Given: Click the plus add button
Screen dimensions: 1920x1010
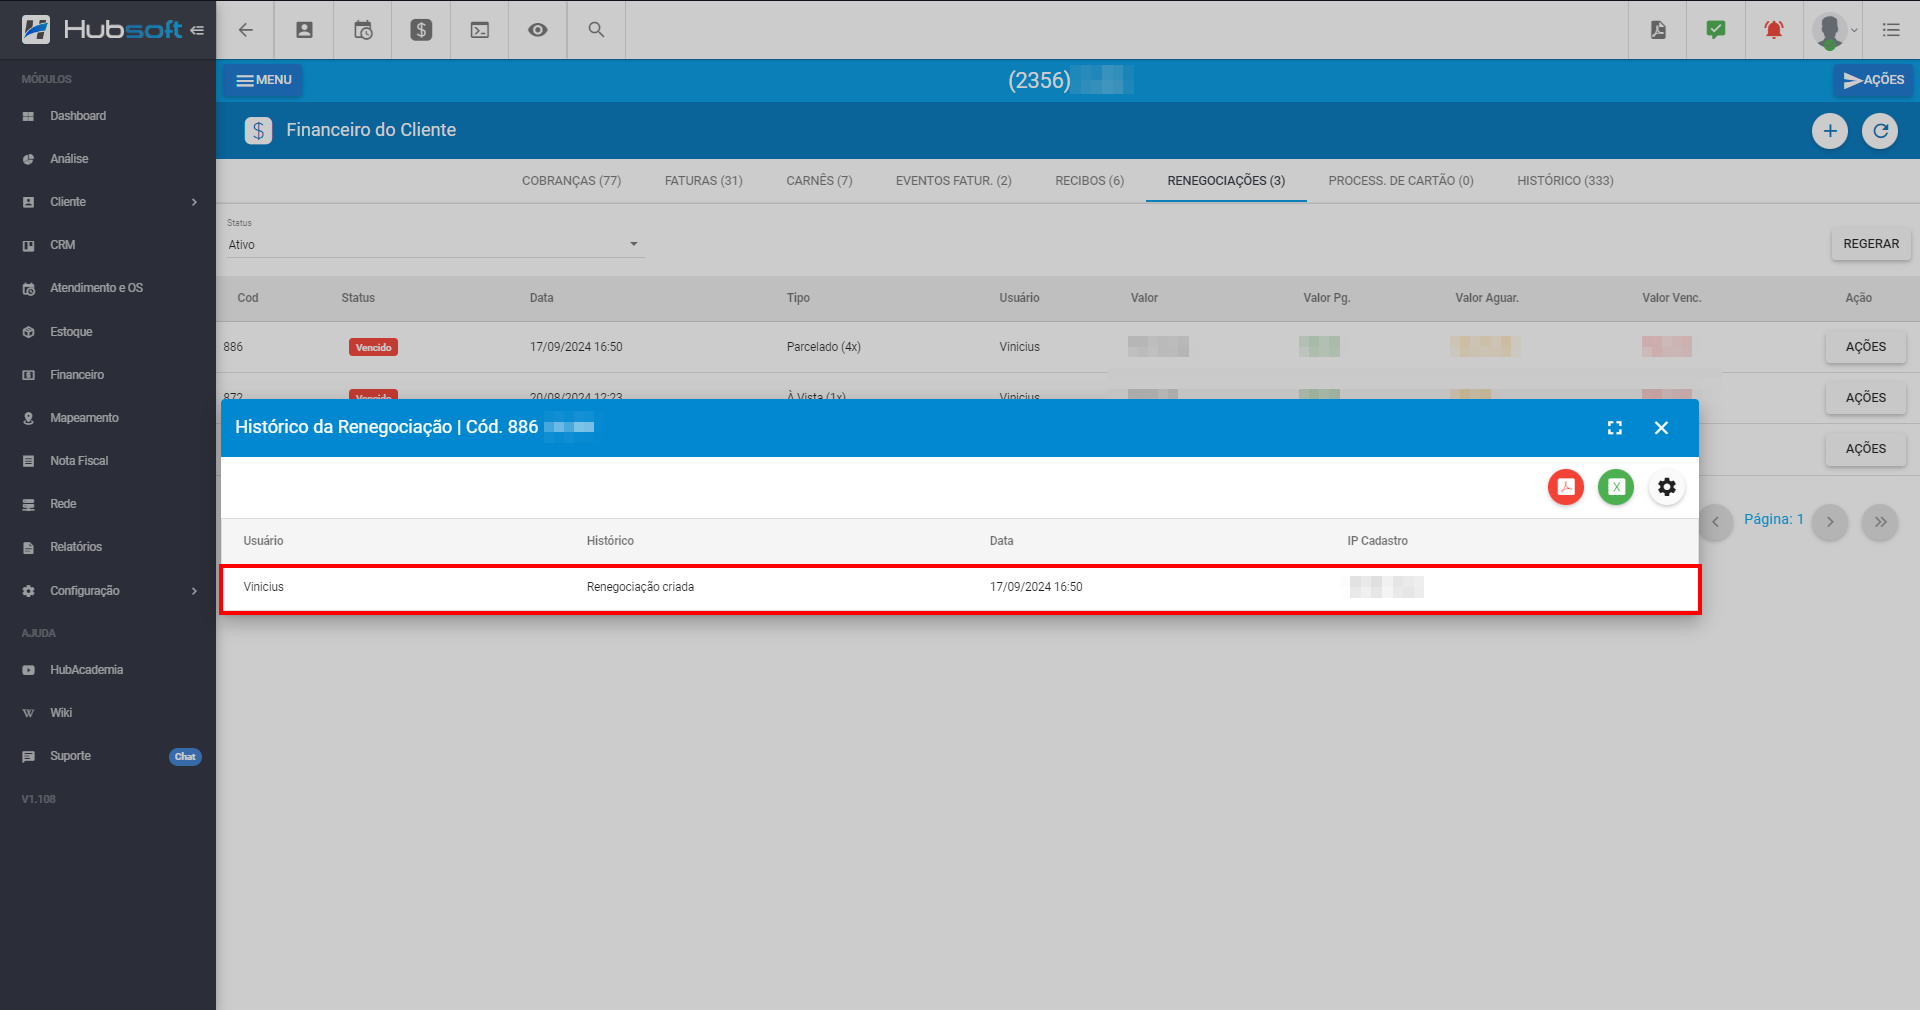Looking at the screenshot, I should [1830, 131].
